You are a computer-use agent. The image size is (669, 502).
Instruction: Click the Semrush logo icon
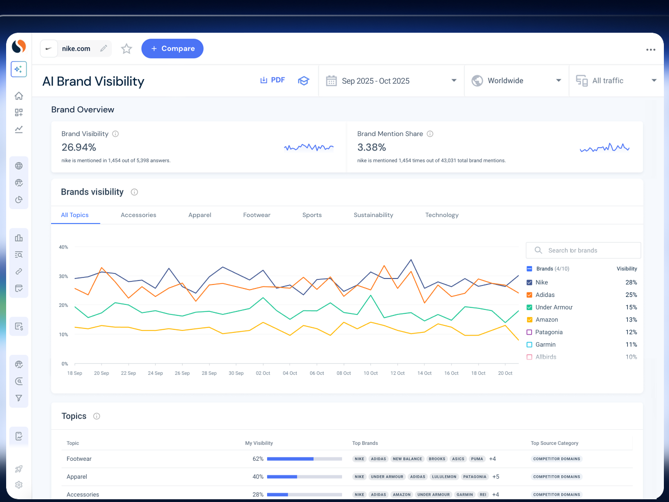tap(19, 46)
